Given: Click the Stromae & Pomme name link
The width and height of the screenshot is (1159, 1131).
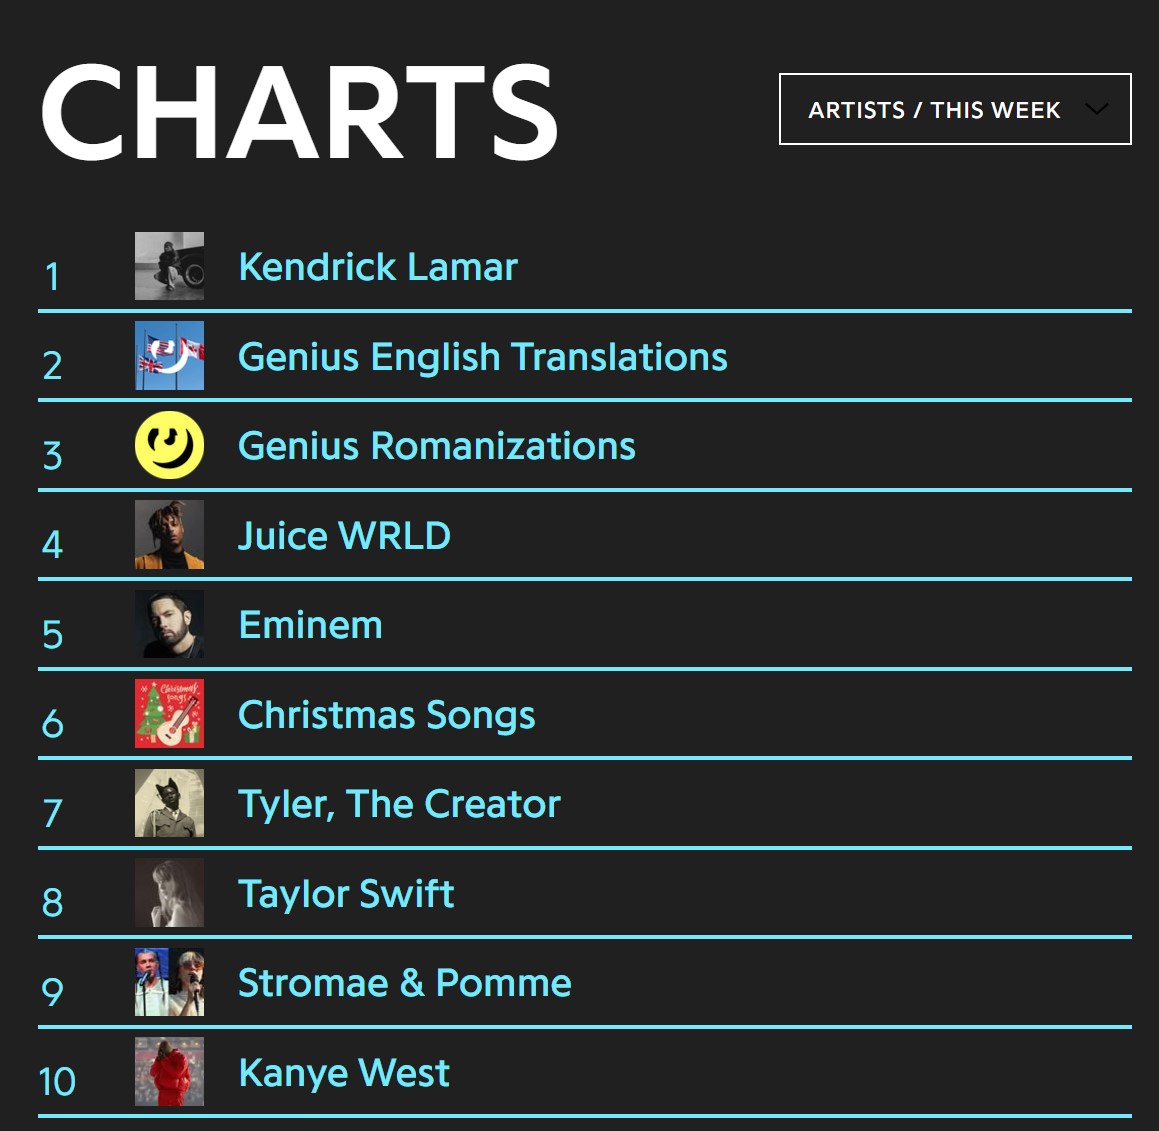Looking at the screenshot, I should [404, 982].
